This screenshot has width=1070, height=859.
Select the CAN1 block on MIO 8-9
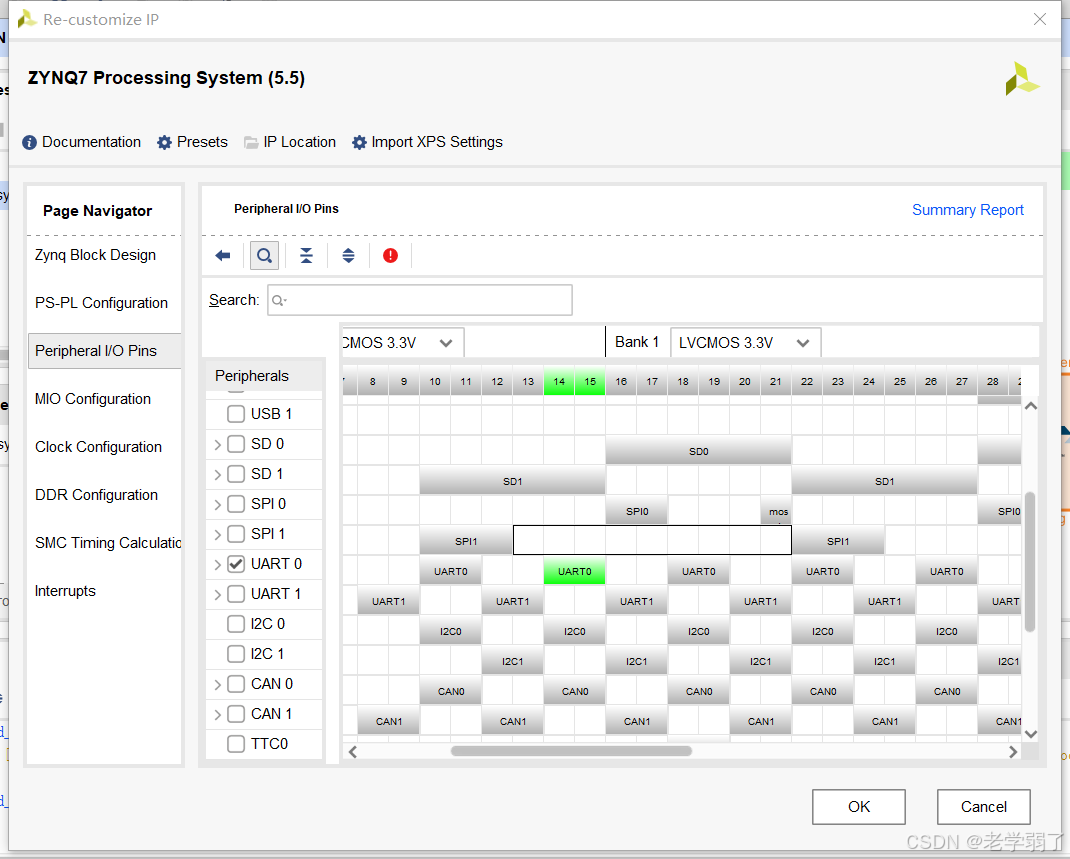(x=388, y=721)
